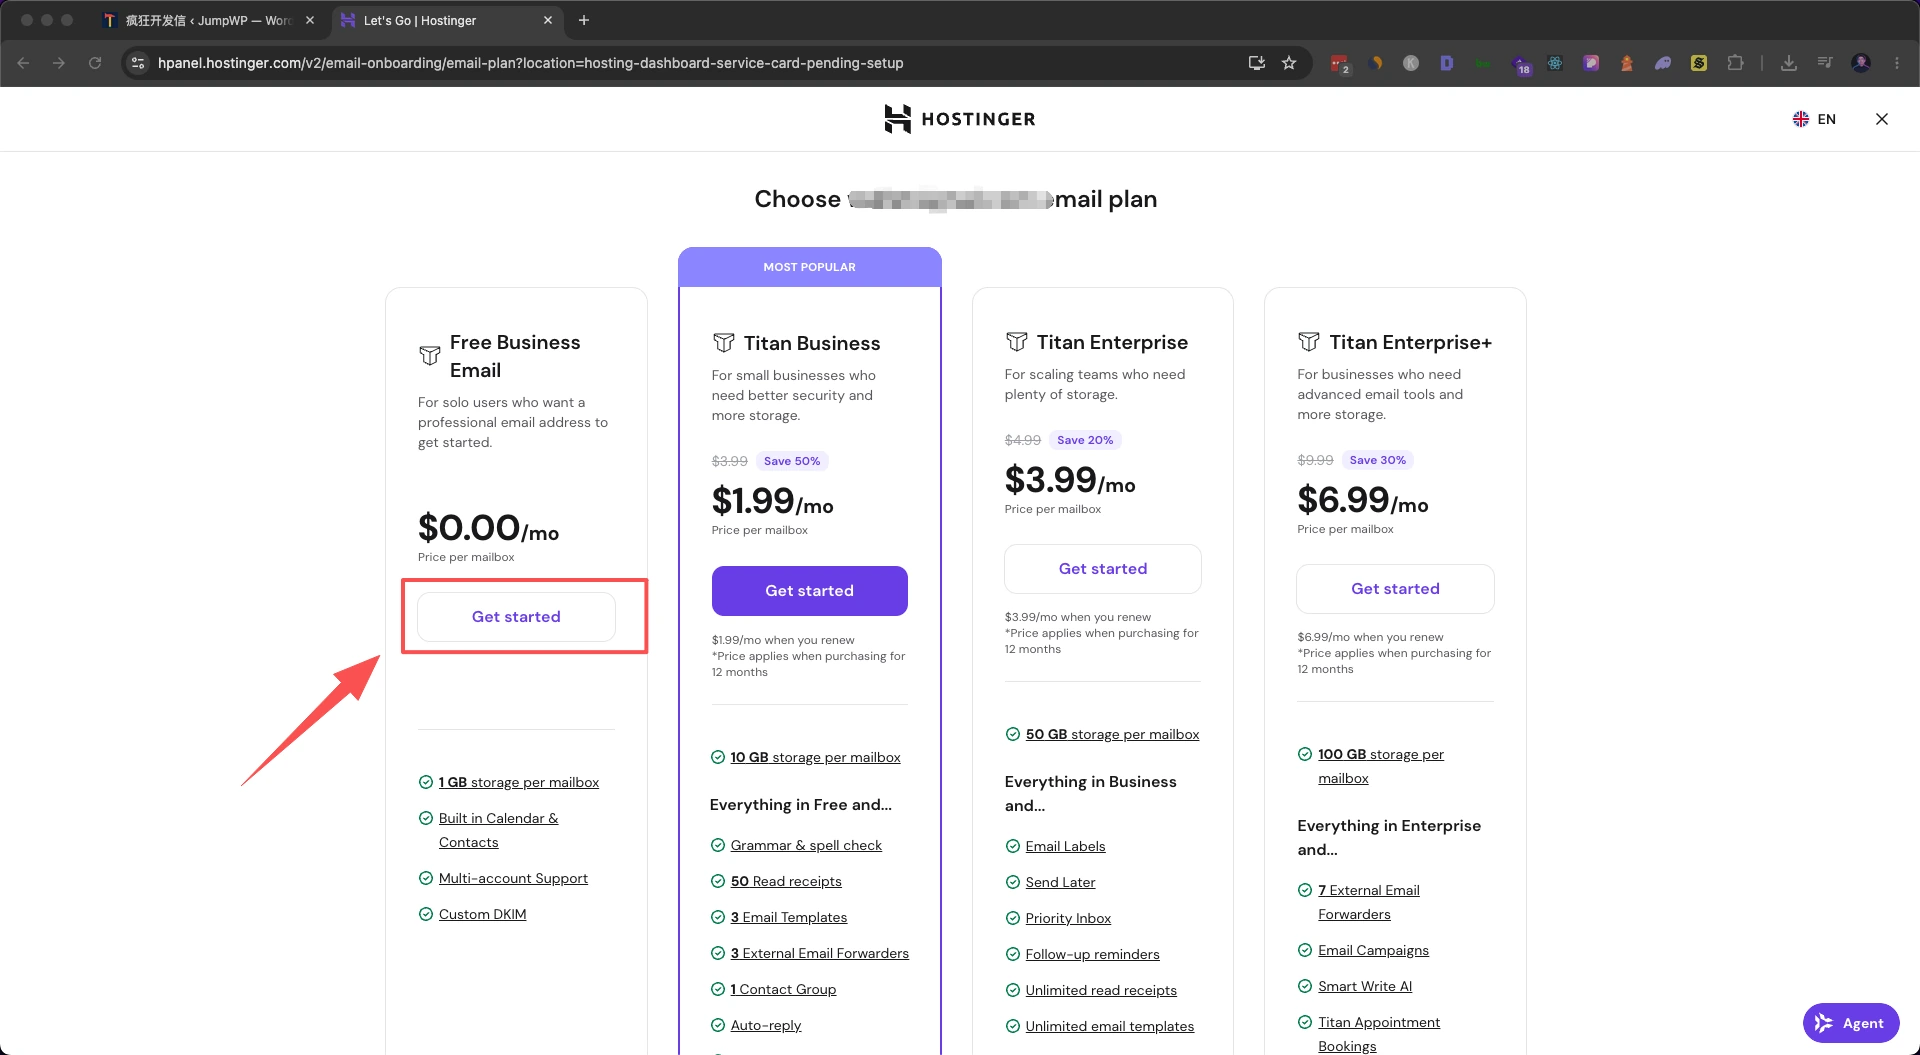Open the Send Later feature link
1920x1055 pixels.
(1060, 883)
